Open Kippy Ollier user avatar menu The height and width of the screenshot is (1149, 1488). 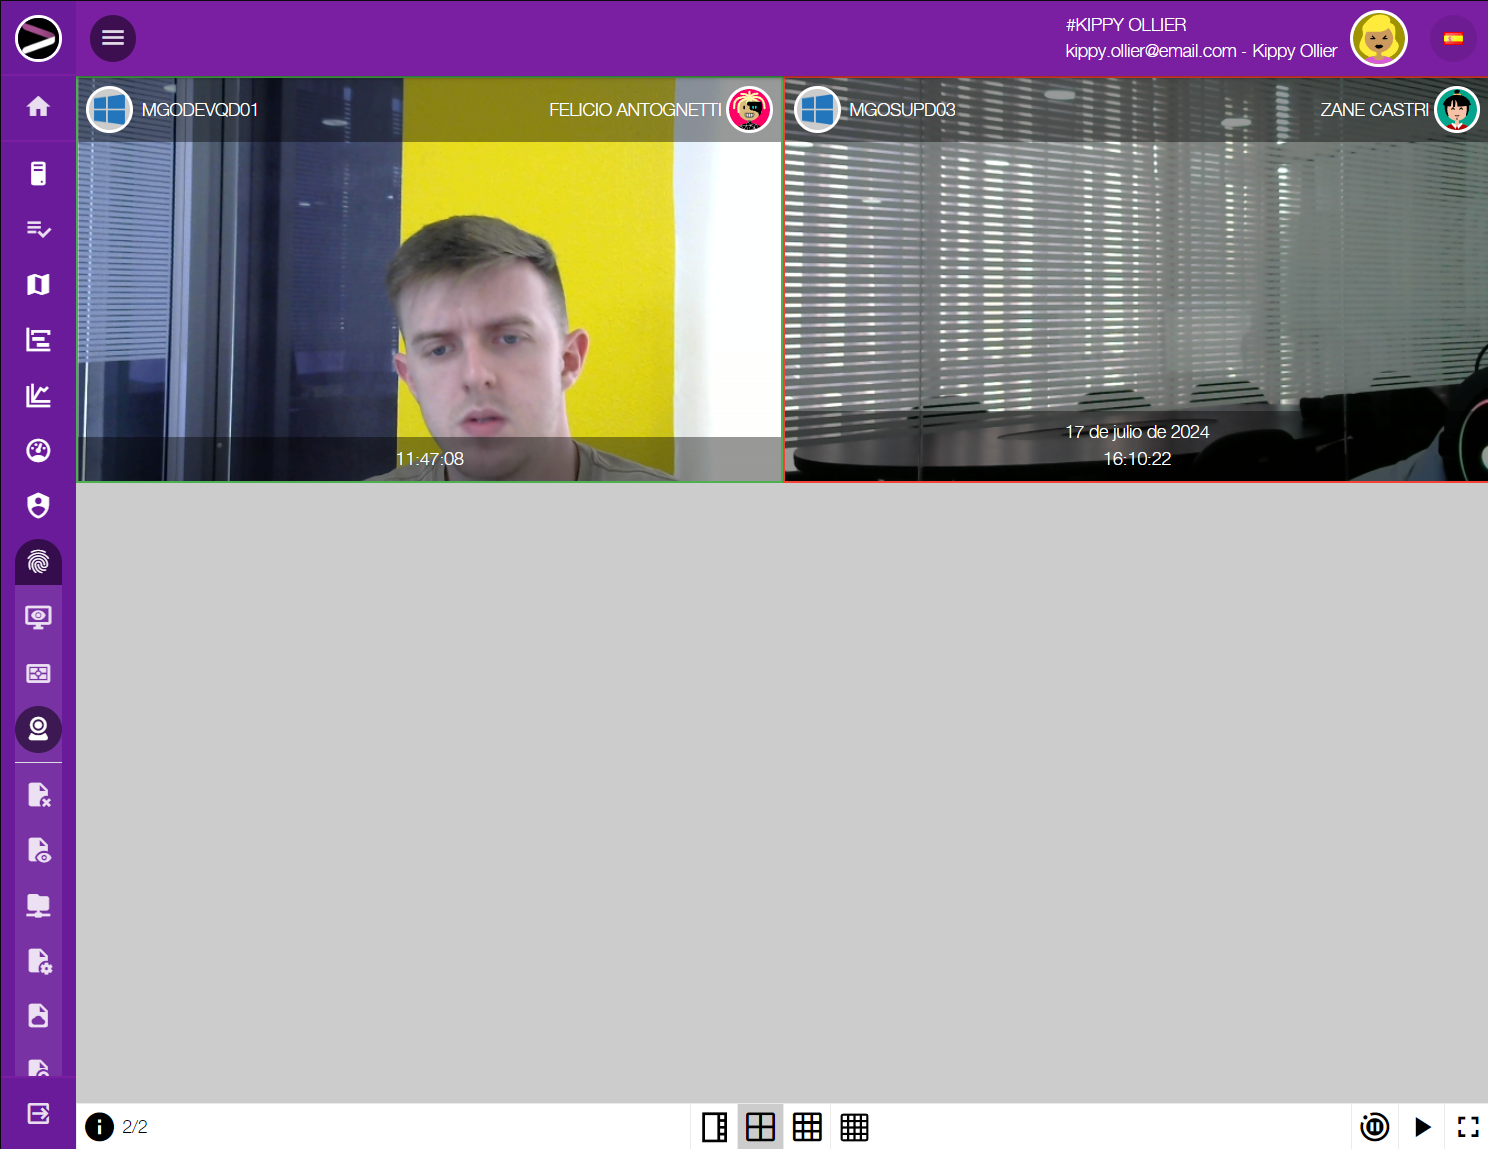click(x=1378, y=39)
